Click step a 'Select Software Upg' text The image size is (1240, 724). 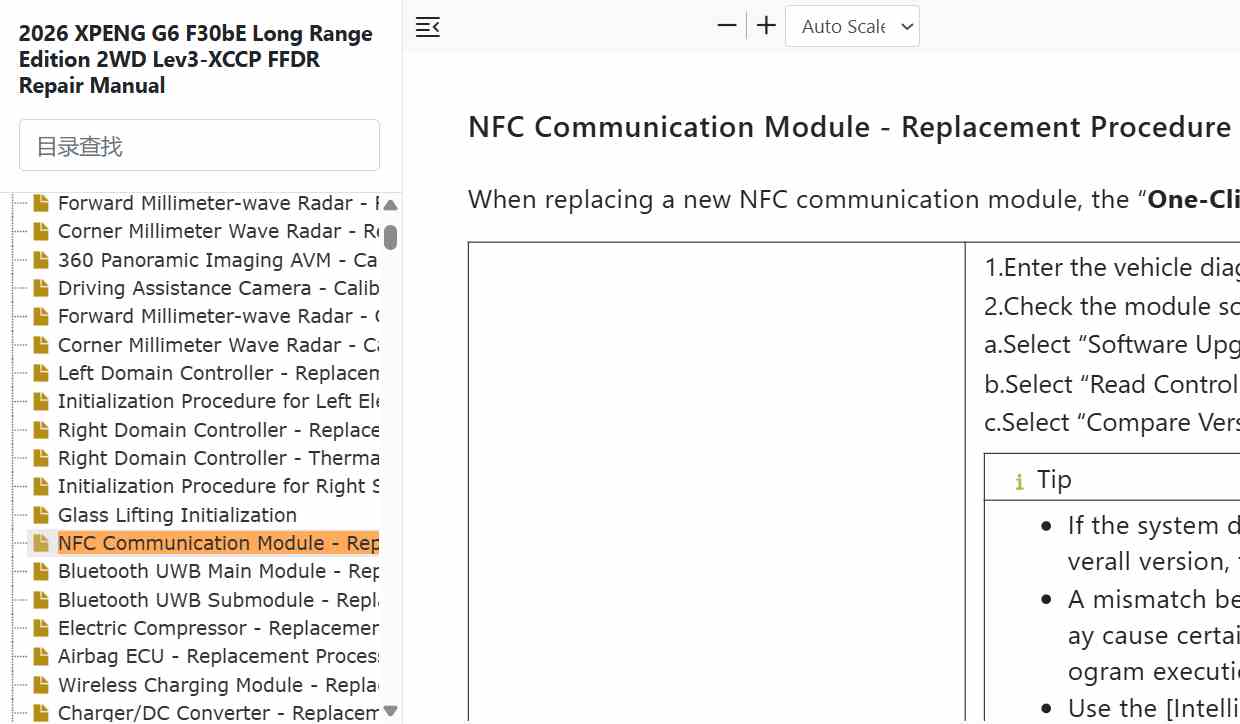point(1112,344)
